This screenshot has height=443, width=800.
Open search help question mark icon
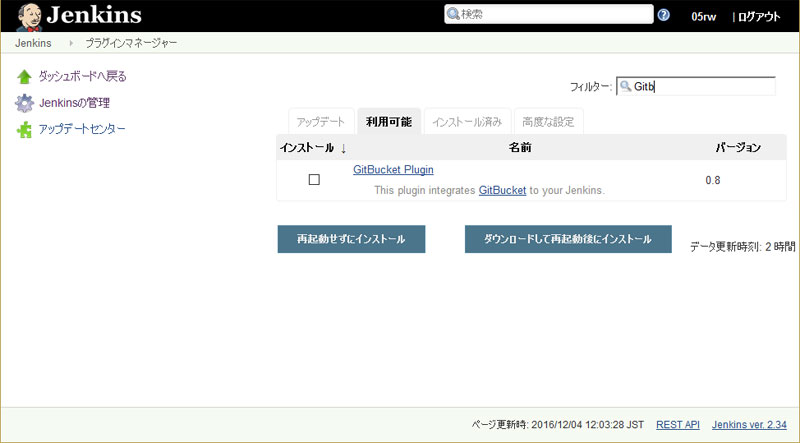coord(663,15)
